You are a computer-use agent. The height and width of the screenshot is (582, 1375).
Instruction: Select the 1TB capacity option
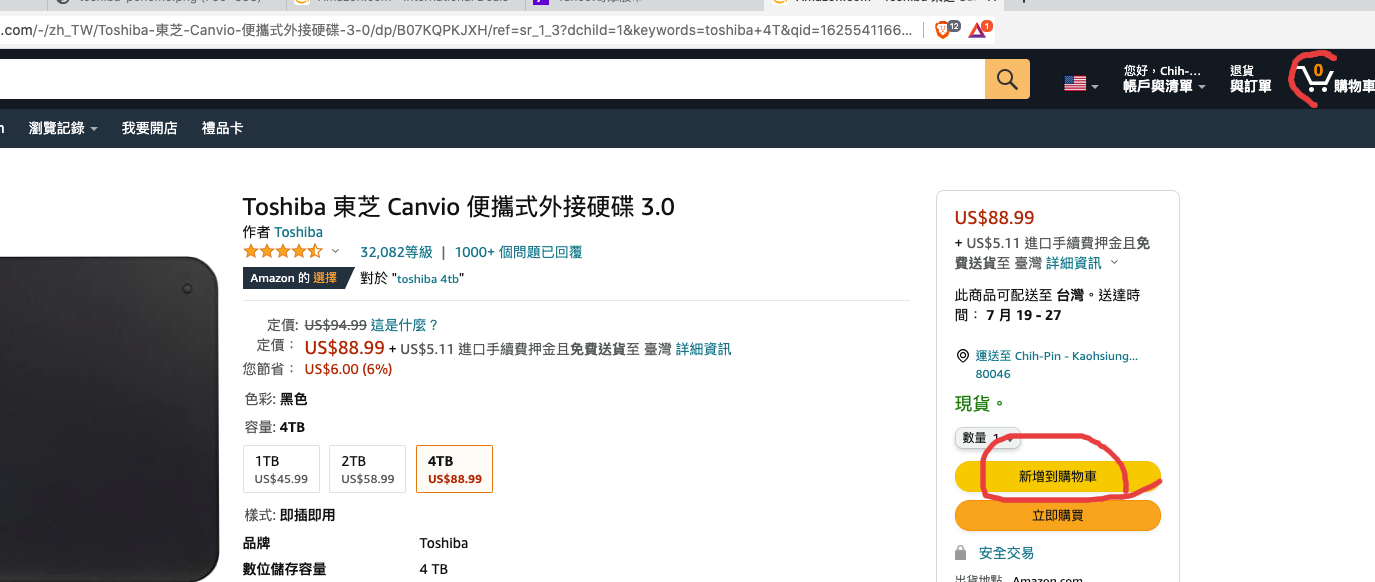pyautogui.click(x=281, y=469)
